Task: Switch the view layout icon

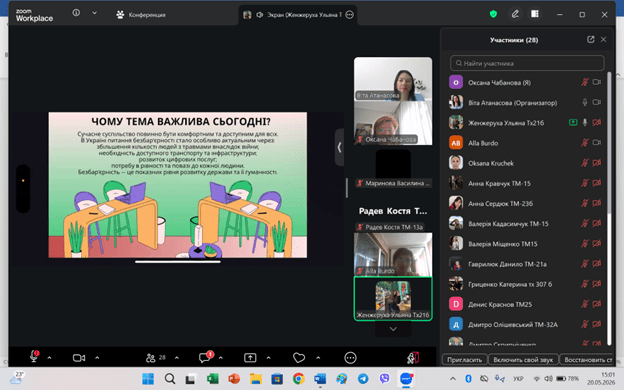Action: (x=535, y=14)
